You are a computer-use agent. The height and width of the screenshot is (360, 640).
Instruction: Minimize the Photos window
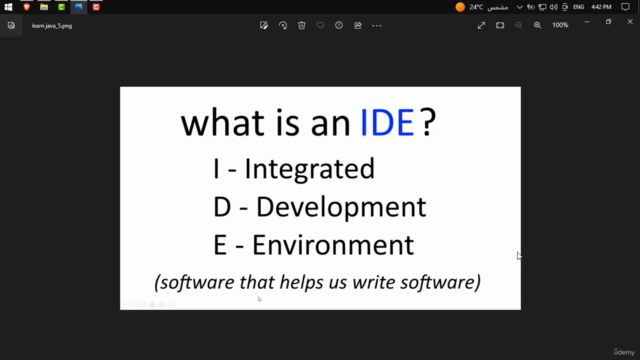587,22
